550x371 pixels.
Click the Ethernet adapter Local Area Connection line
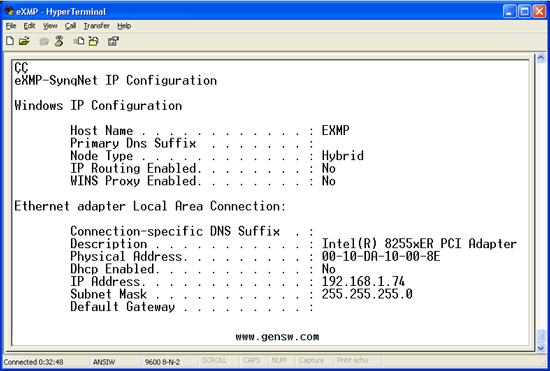[150, 206]
